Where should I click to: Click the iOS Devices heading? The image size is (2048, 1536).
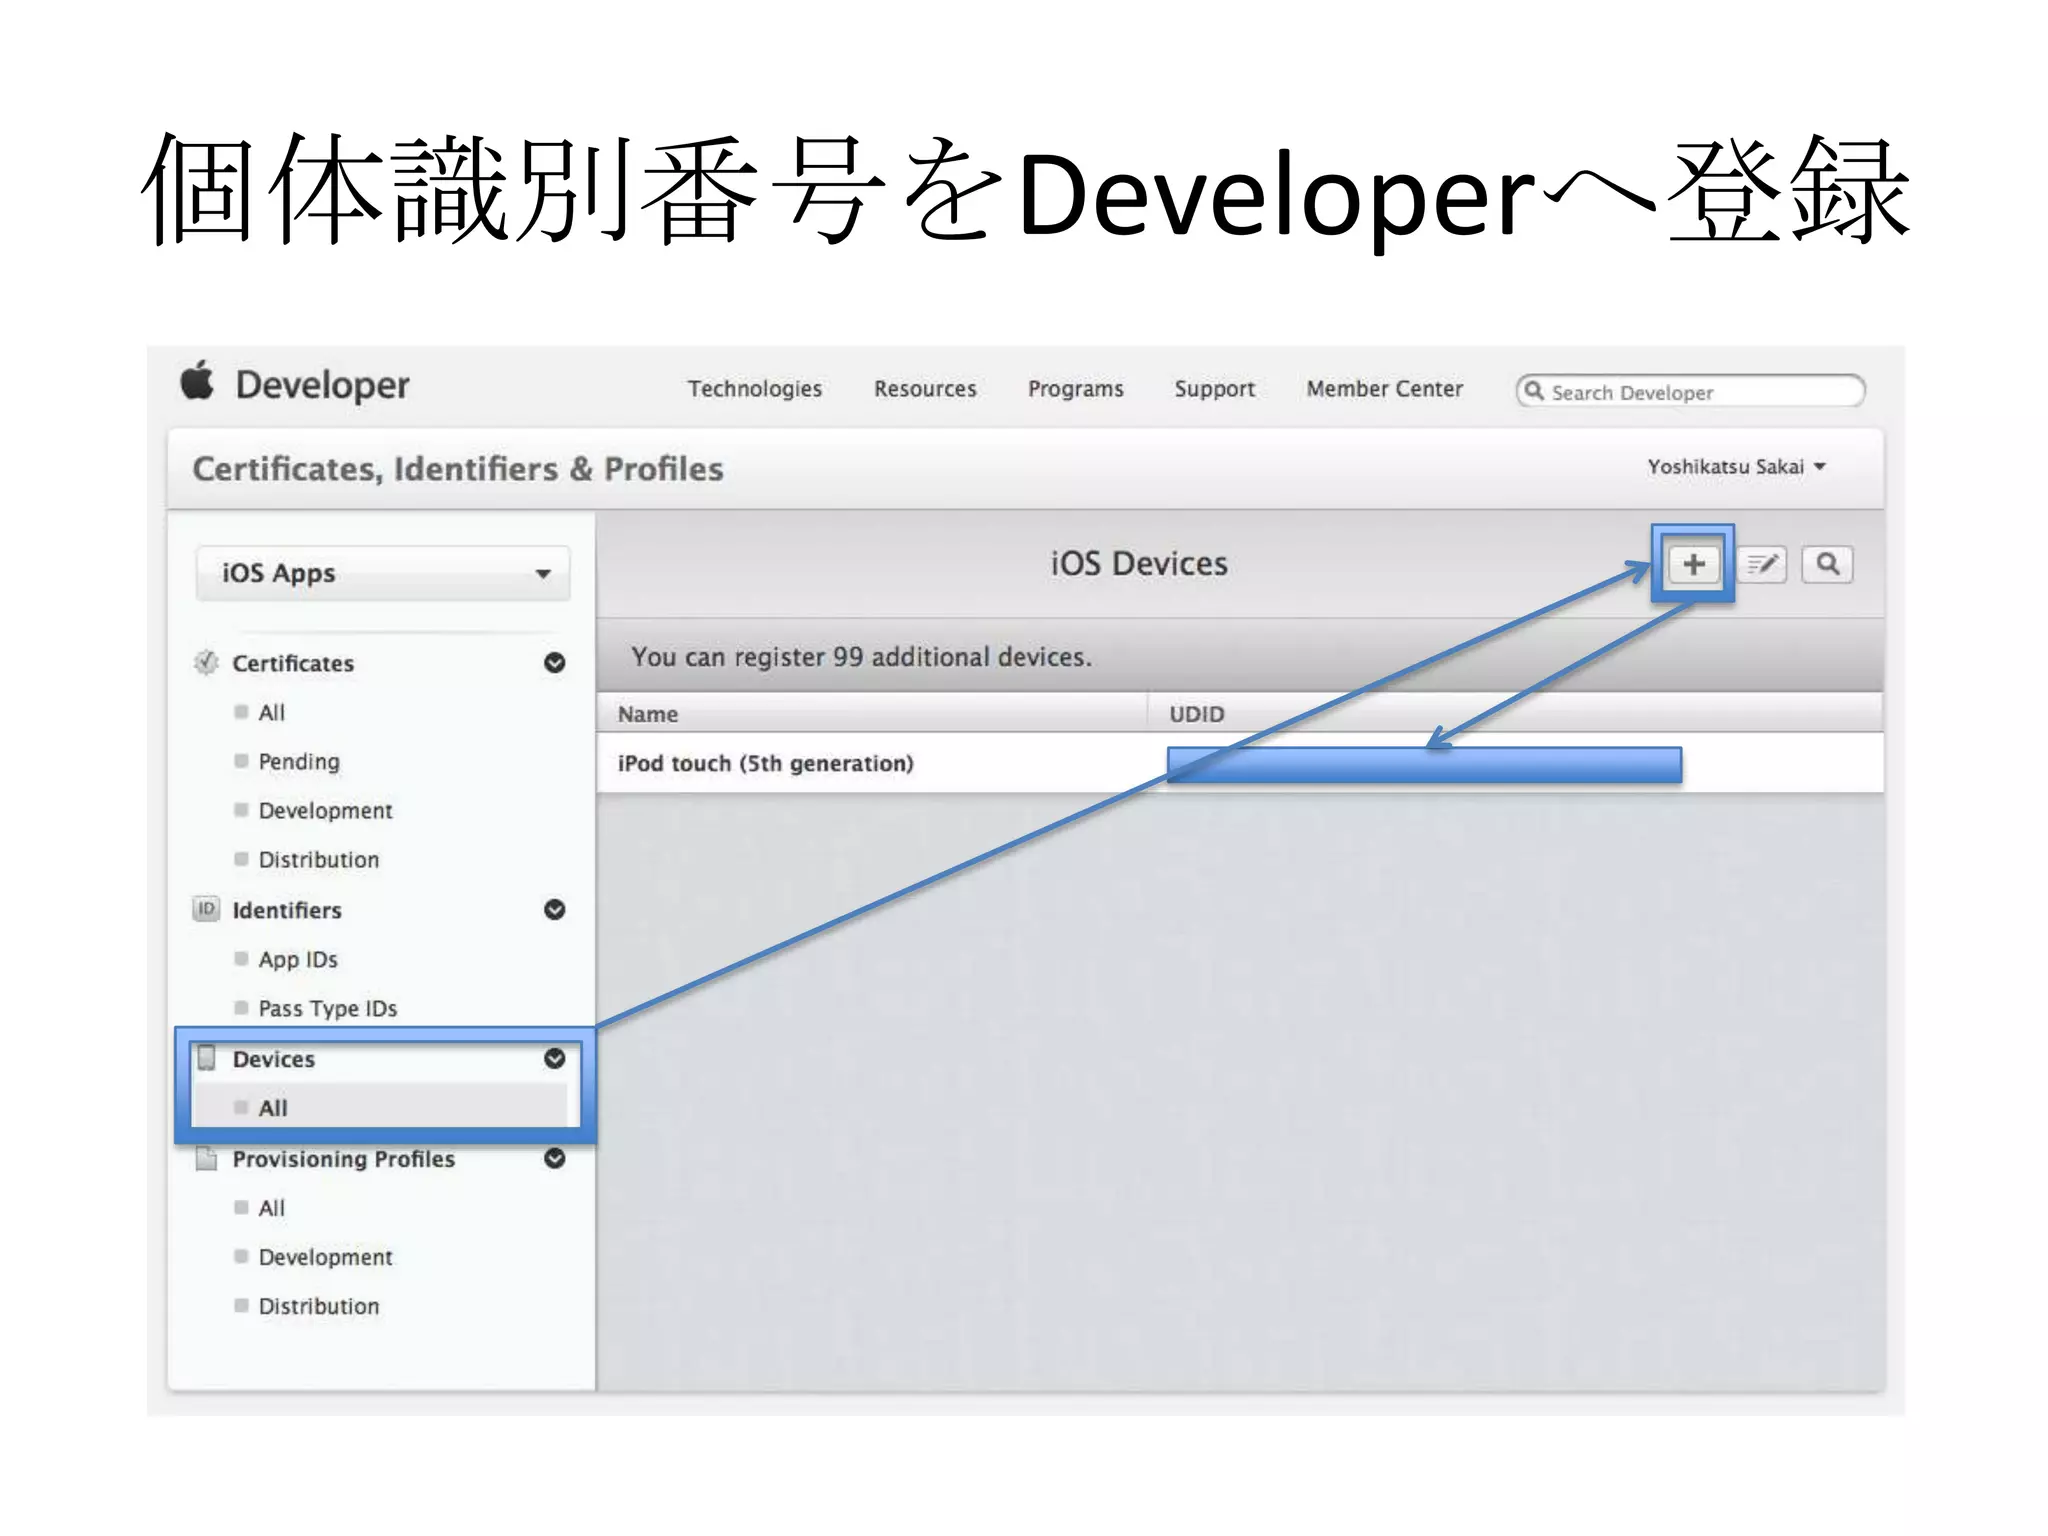(1139, 564)
